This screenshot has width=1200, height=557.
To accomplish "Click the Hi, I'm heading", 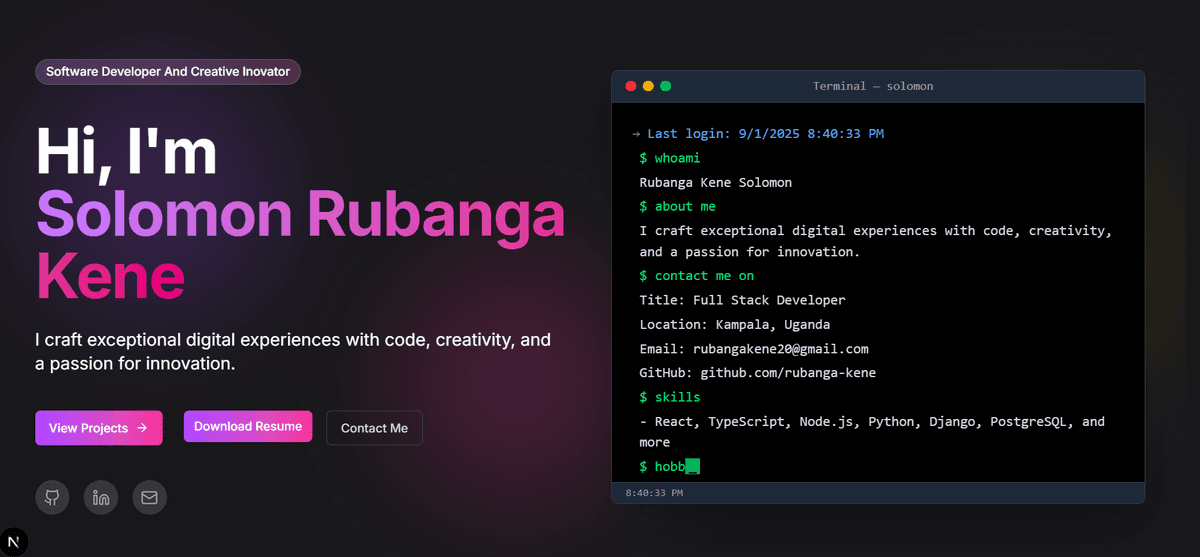I will 127,152.
